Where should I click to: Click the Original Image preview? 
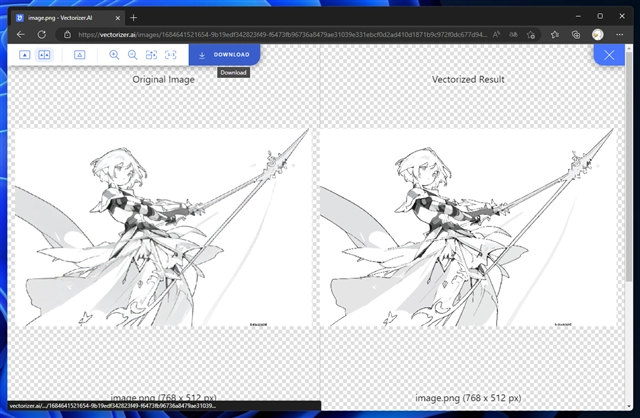pyautogui.click(x=162, y=227)
